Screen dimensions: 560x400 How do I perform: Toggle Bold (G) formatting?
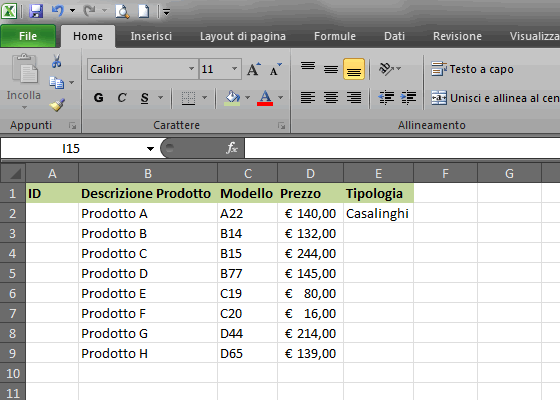pos(99,98)
